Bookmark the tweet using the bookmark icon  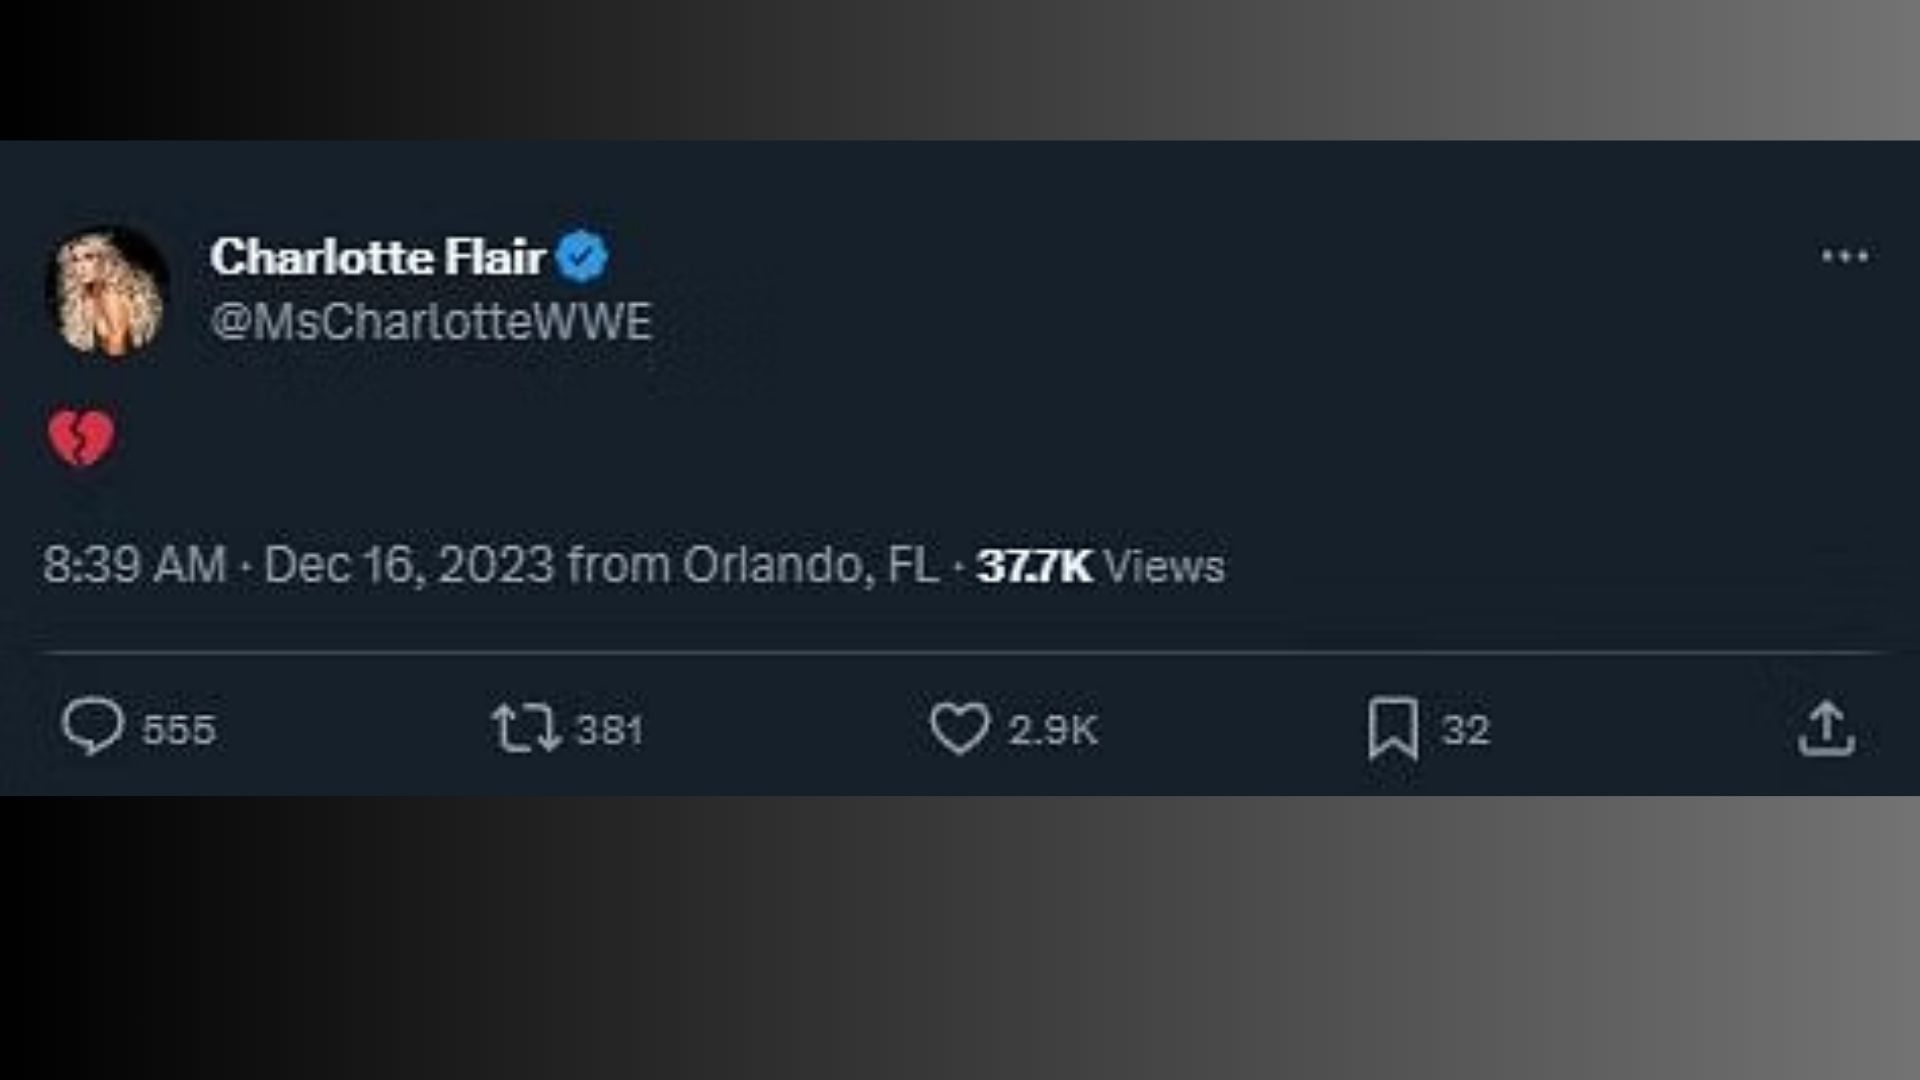(x=1392, y=728)
